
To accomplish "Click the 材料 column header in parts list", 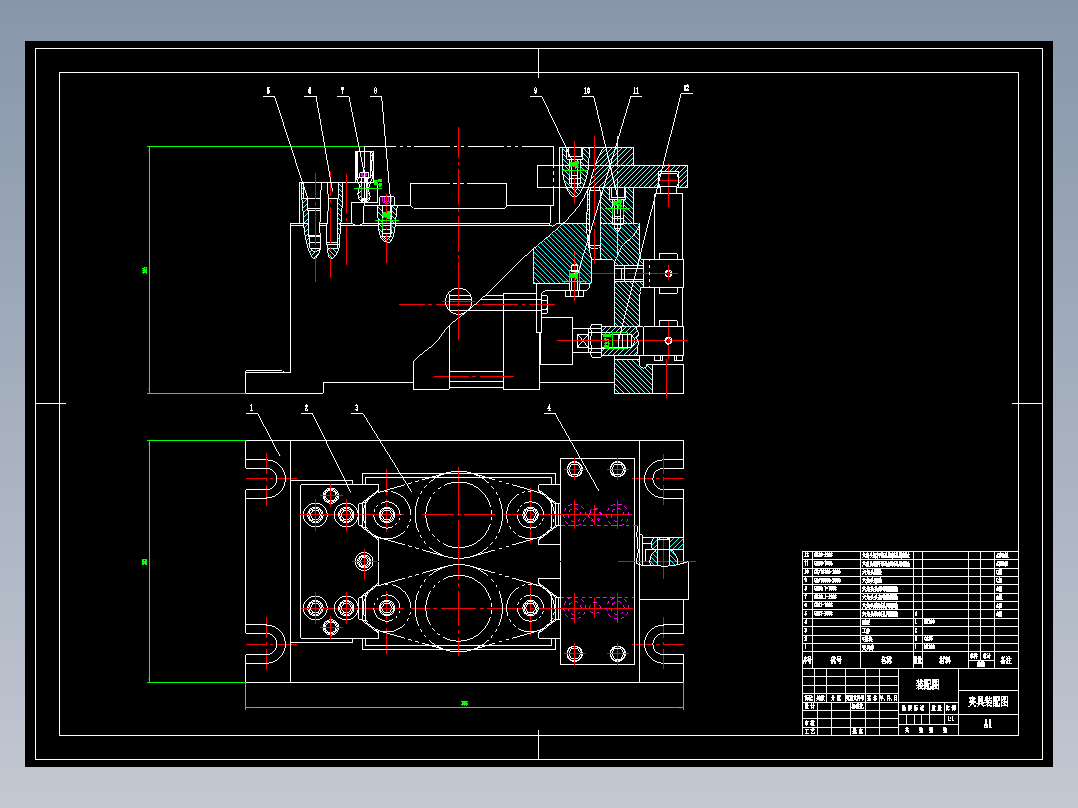I will click(x=945, y=660).
